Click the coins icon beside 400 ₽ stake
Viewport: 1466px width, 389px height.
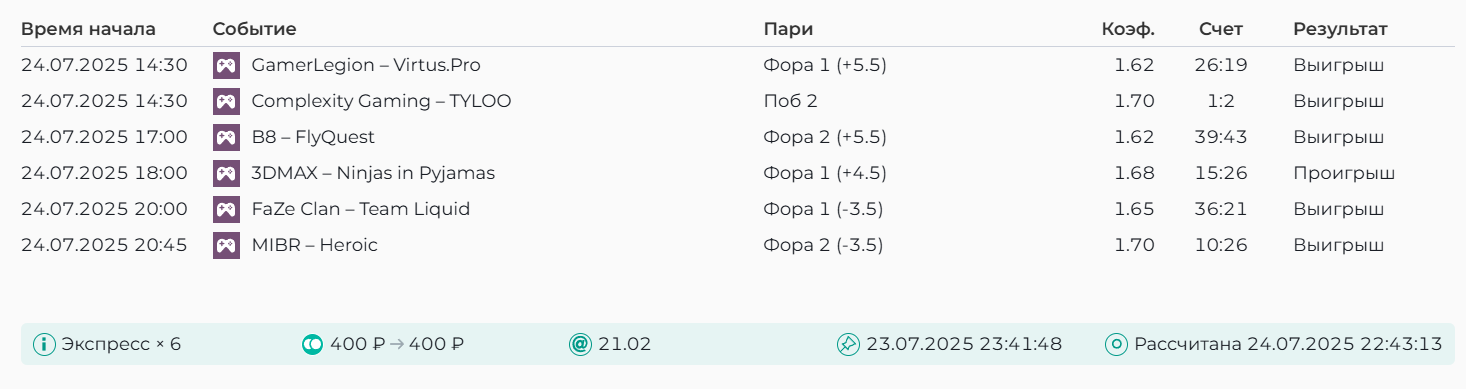tap(312, 345)
